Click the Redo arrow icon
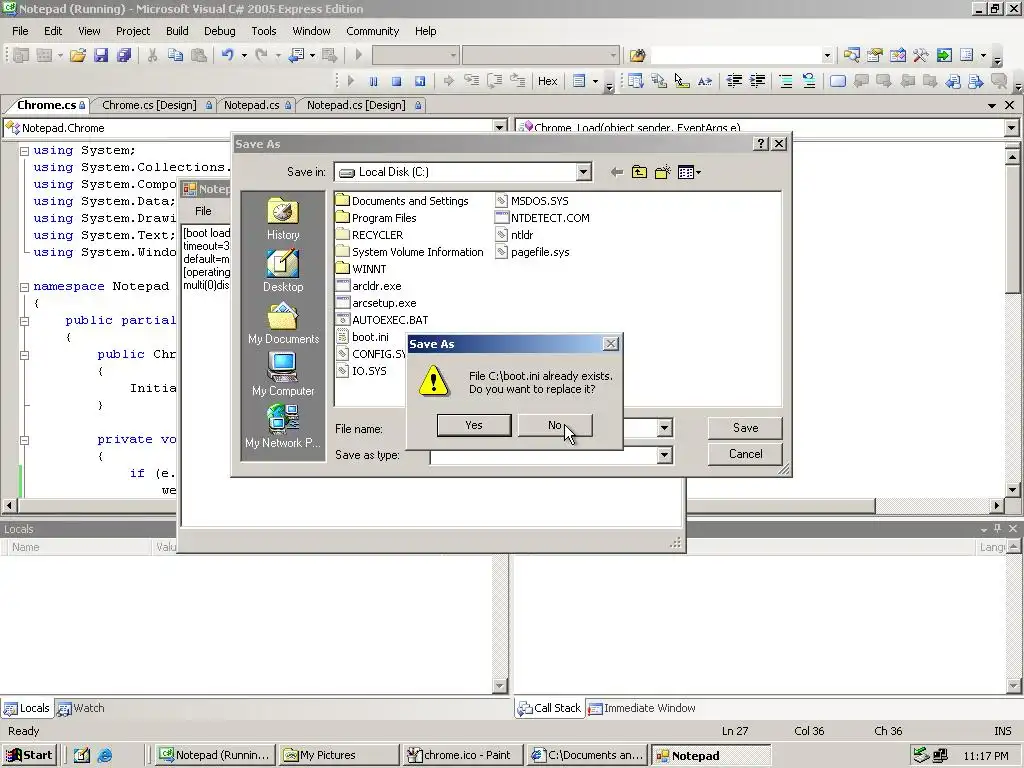 coord(261,56)
